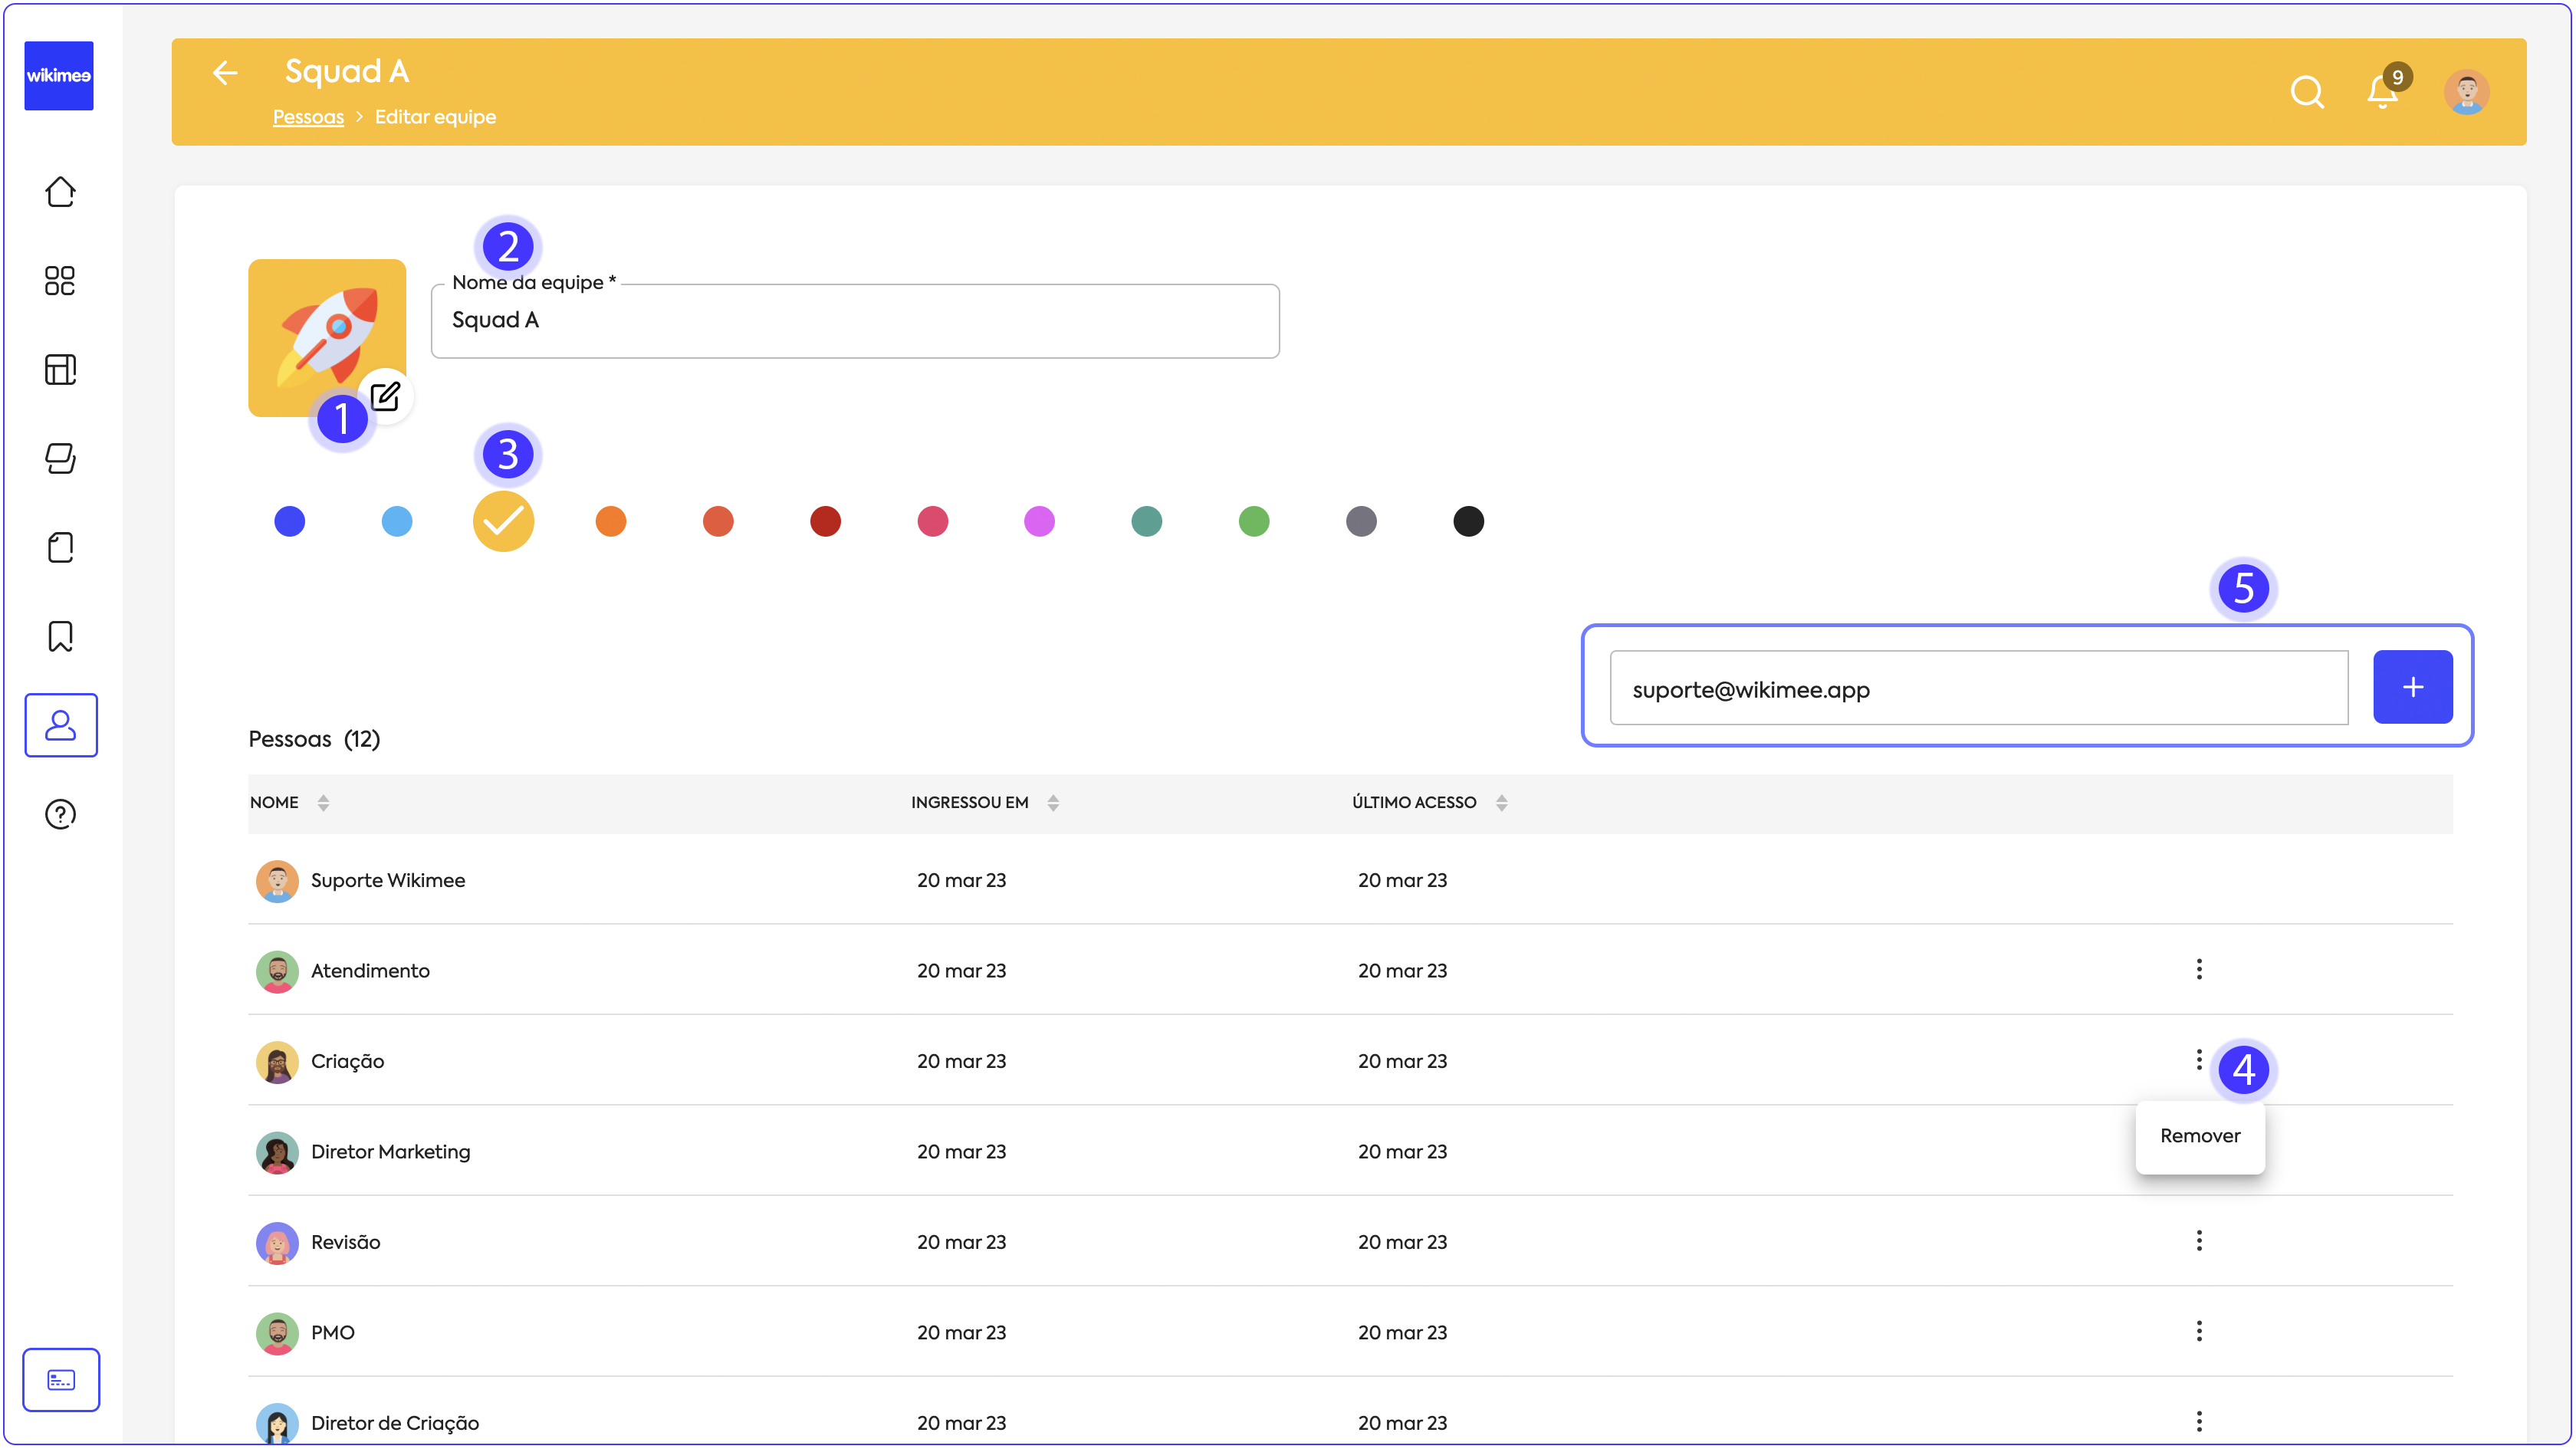Pick the pink-magenta team color

tap(1039, 521)
